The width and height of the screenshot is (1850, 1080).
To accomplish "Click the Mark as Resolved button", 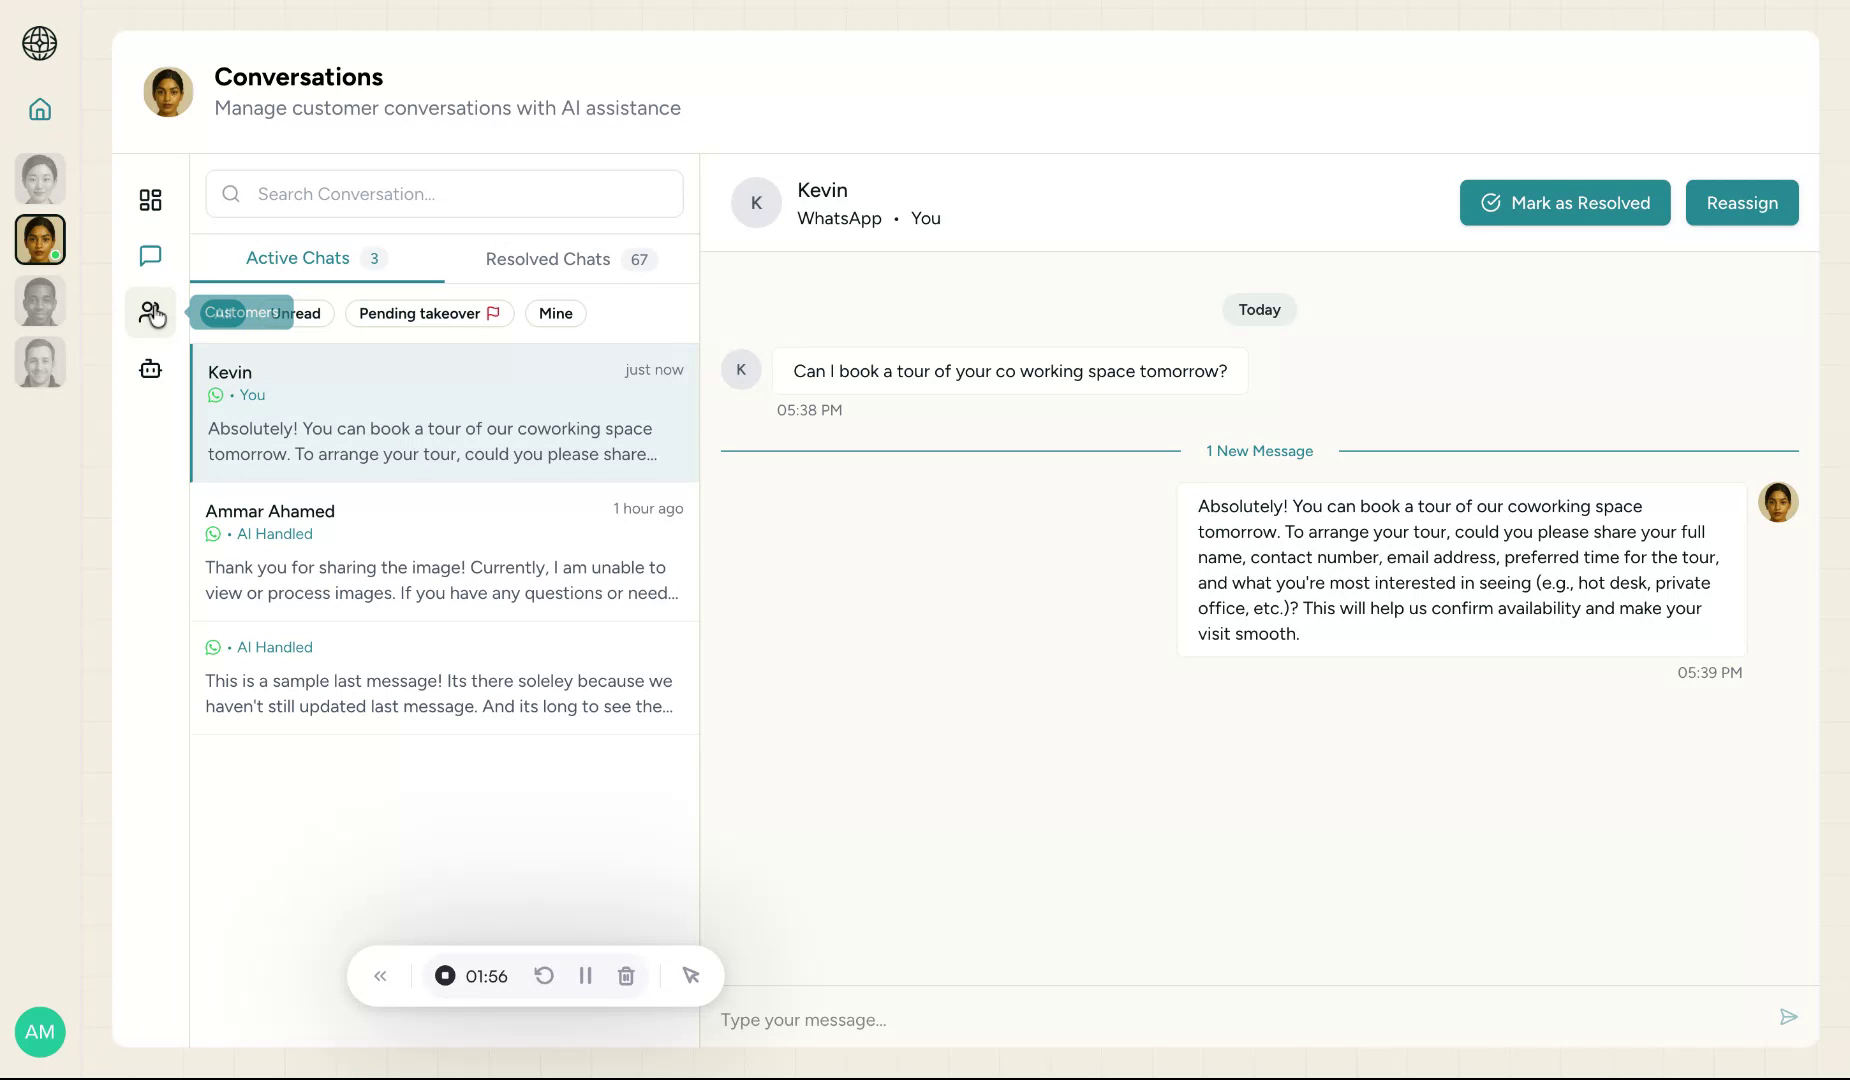I will (x=1563, y=202).
